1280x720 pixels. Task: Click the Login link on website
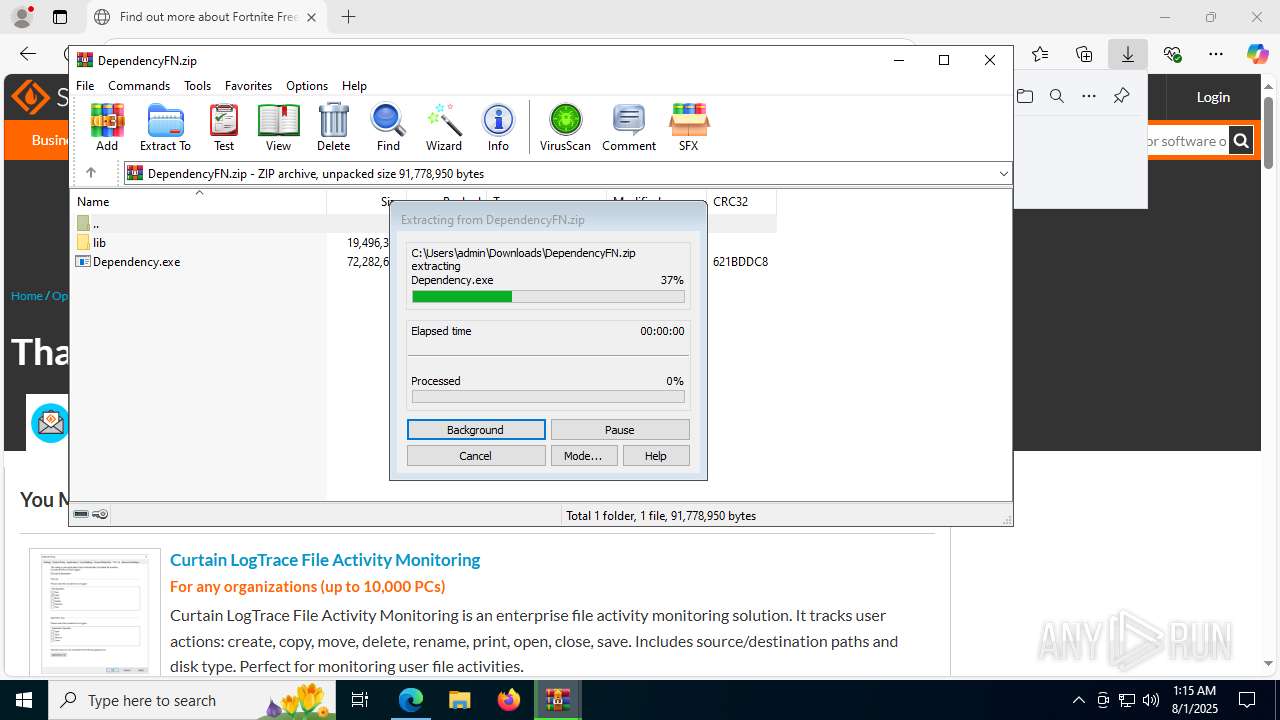1213,97
